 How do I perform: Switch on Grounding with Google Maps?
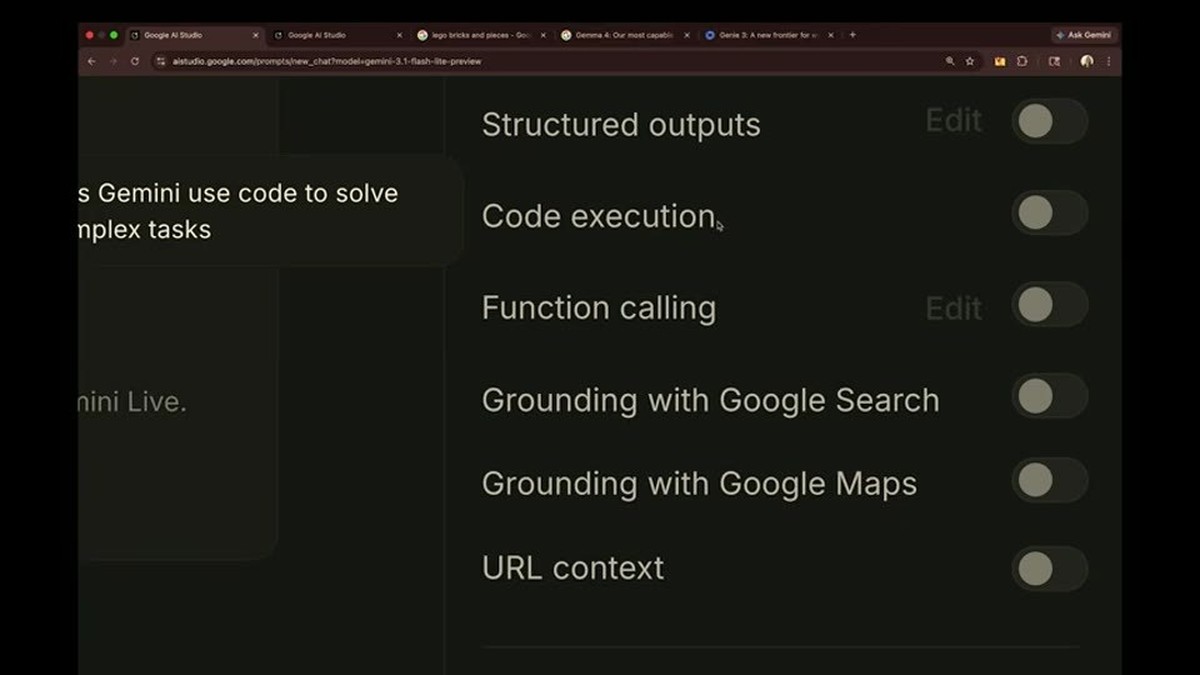pyautogui.click(x=1049, y=481)
